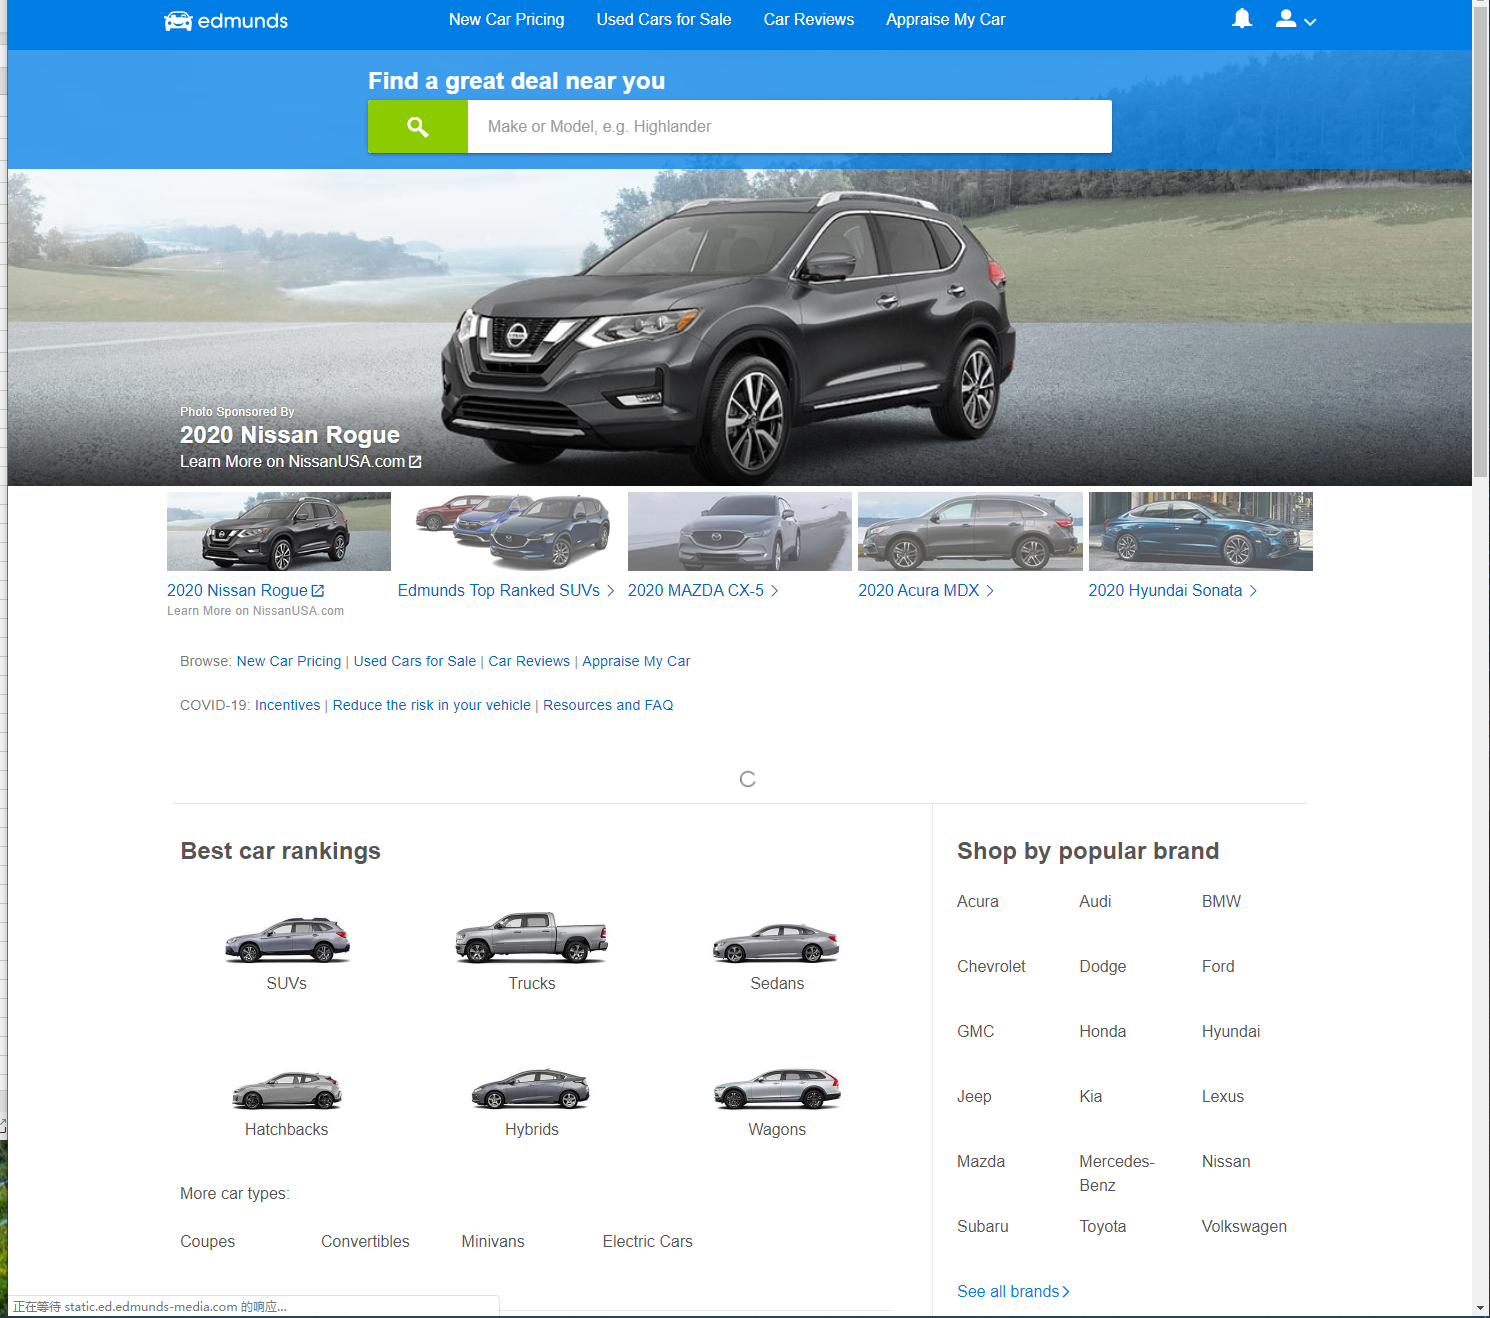Click the Make or Model search field
Image resolution: width=1490 pixels, height=1318 pixels.
point(790,127)
